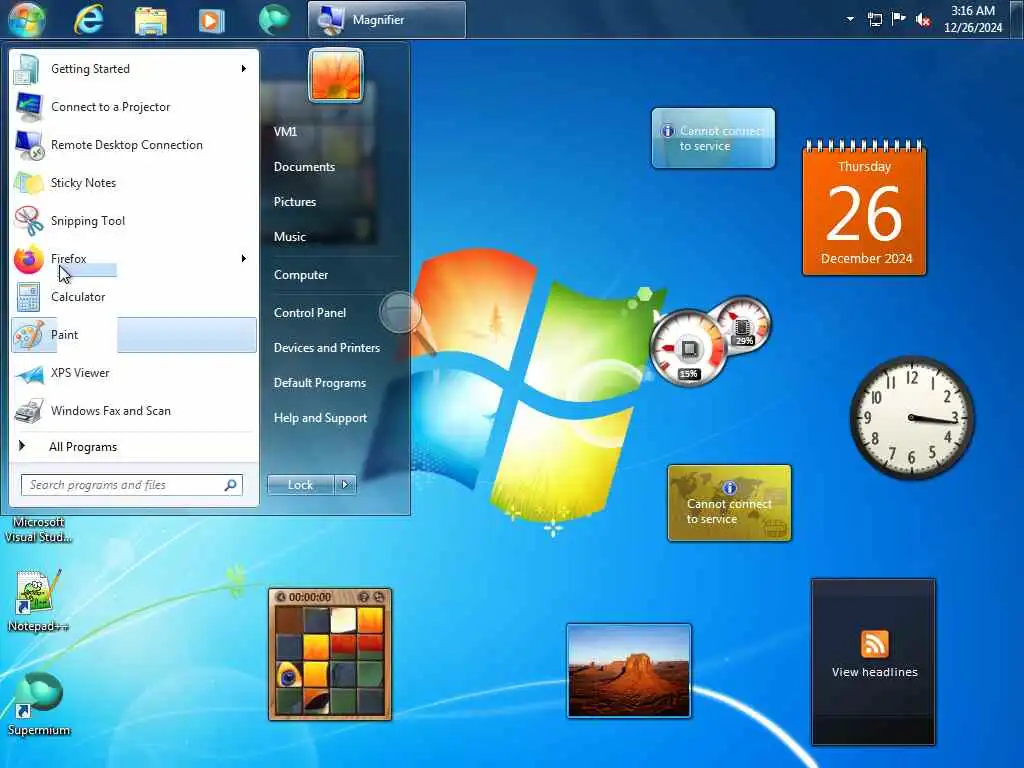
Task: Expand All Programs list
Action: (134, 447)
